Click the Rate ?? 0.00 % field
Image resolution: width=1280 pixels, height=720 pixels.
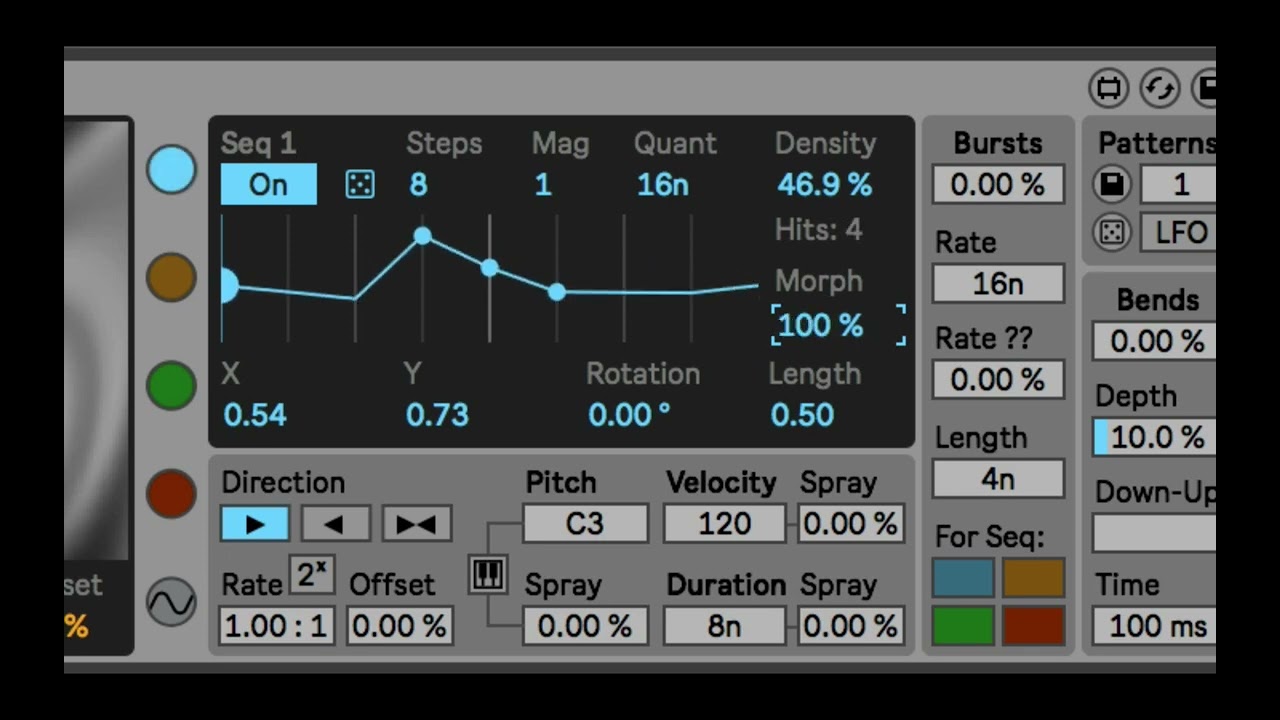tap(998, 380)
